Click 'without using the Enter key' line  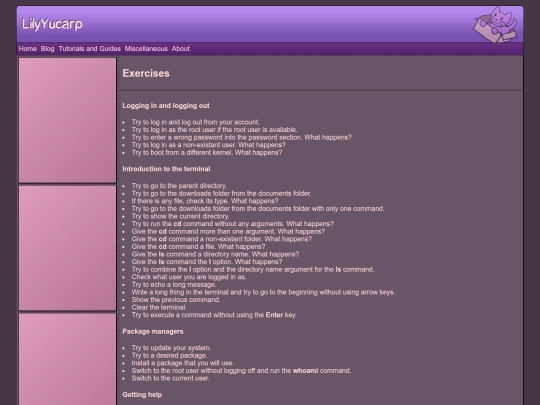point(214,315)
